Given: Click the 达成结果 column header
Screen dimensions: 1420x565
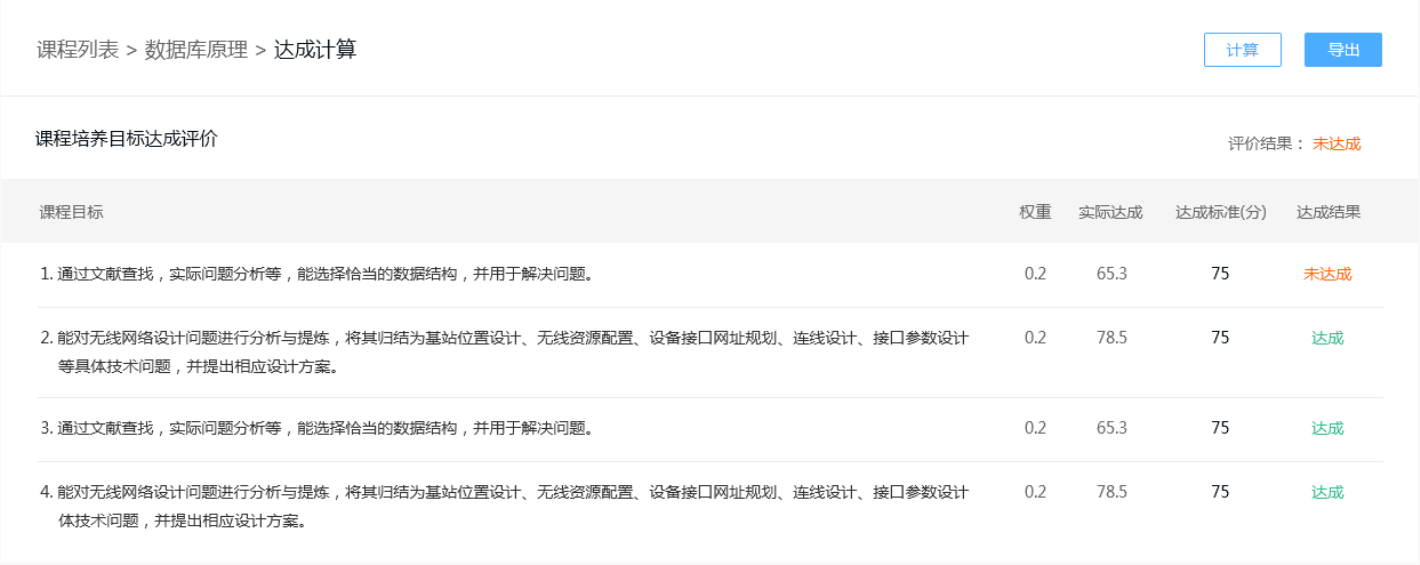Looking at the screenshot, I should 1328,212.
